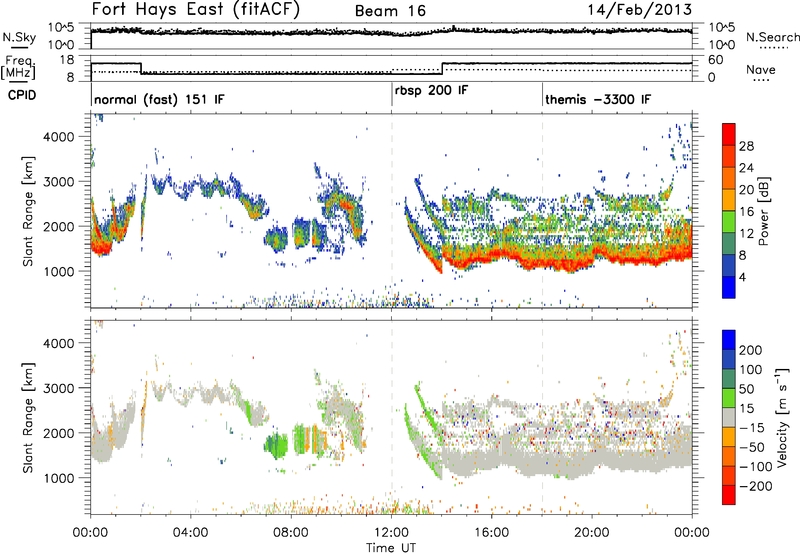Click the "N.Sky" legend label

tap(19, 37)
